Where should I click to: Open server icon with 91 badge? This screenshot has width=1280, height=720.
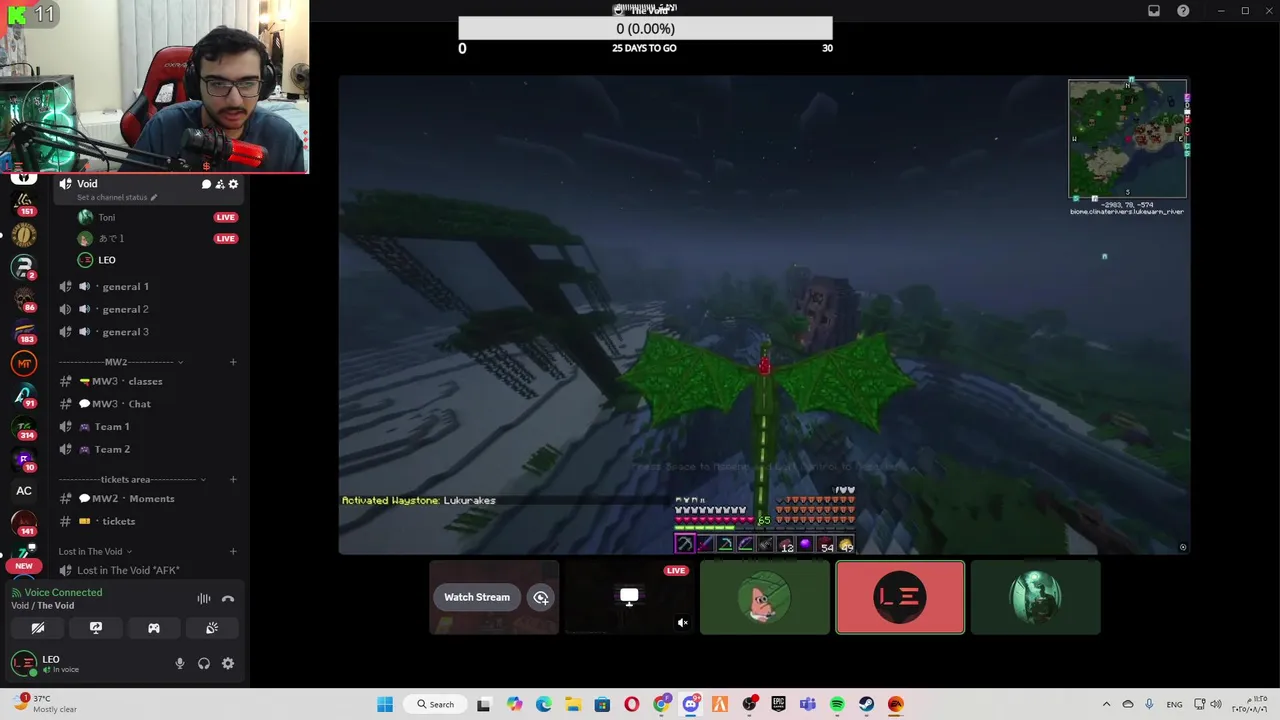pos(24,396)
